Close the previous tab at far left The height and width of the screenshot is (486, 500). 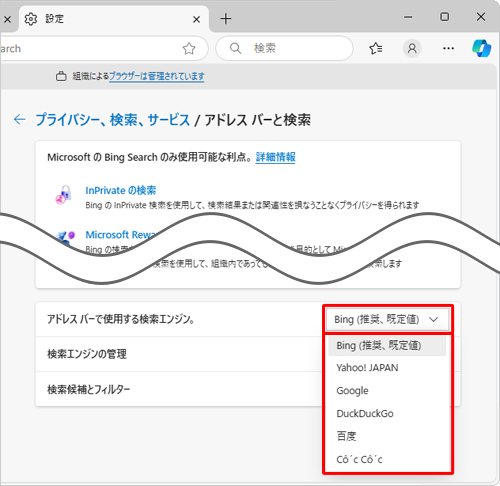7,19
